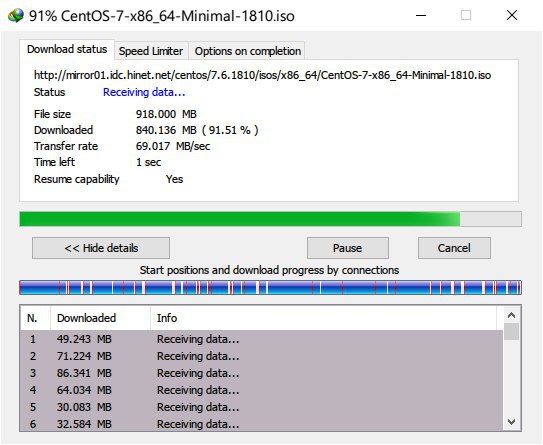Image resolution: width=543 pixels, height=445 pixels.
Task: Open the Options on completion tab
Action: 247,51
